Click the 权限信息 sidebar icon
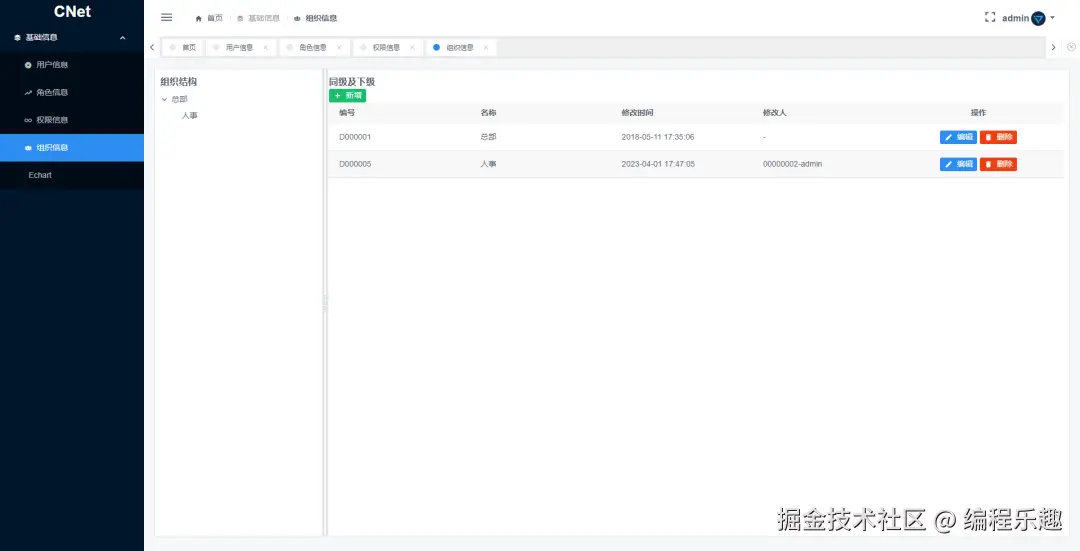 coord(28,120)
